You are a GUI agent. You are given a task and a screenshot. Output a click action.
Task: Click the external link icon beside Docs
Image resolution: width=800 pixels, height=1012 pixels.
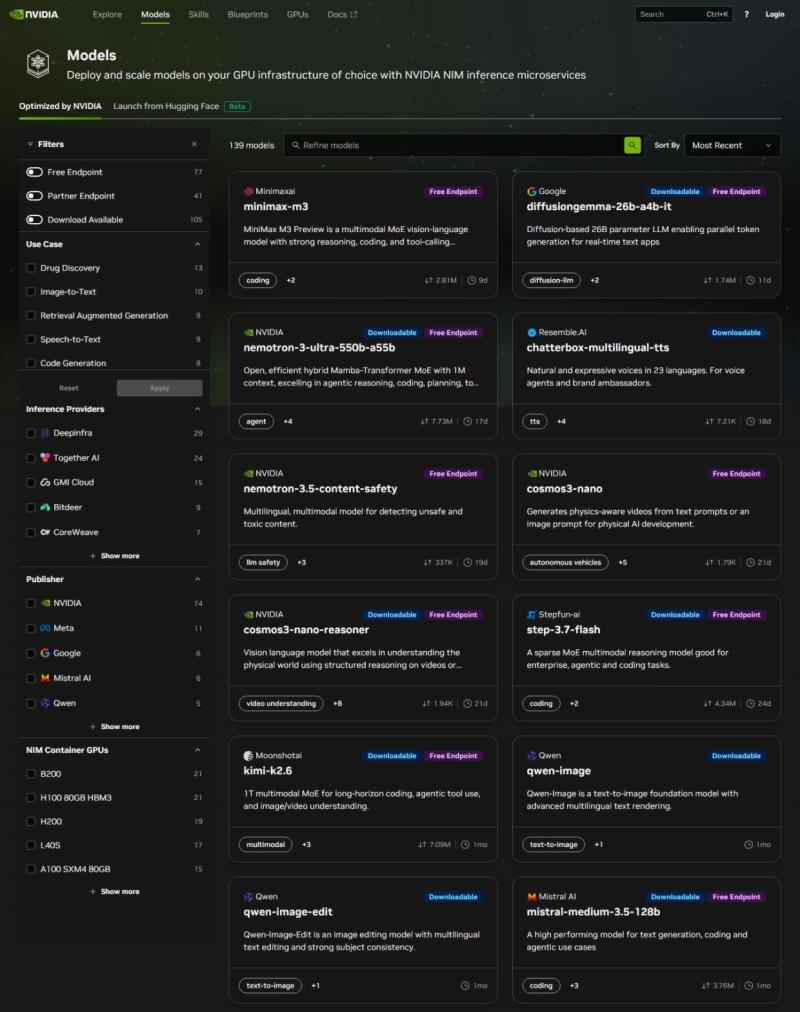[x=354, y=14]
